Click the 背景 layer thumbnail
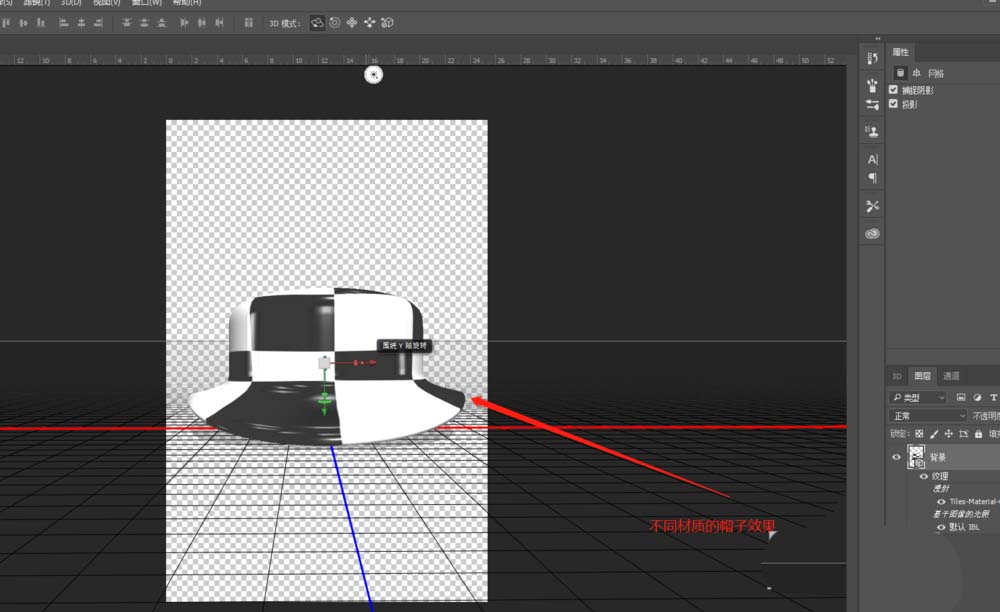 tap(915, 455)
